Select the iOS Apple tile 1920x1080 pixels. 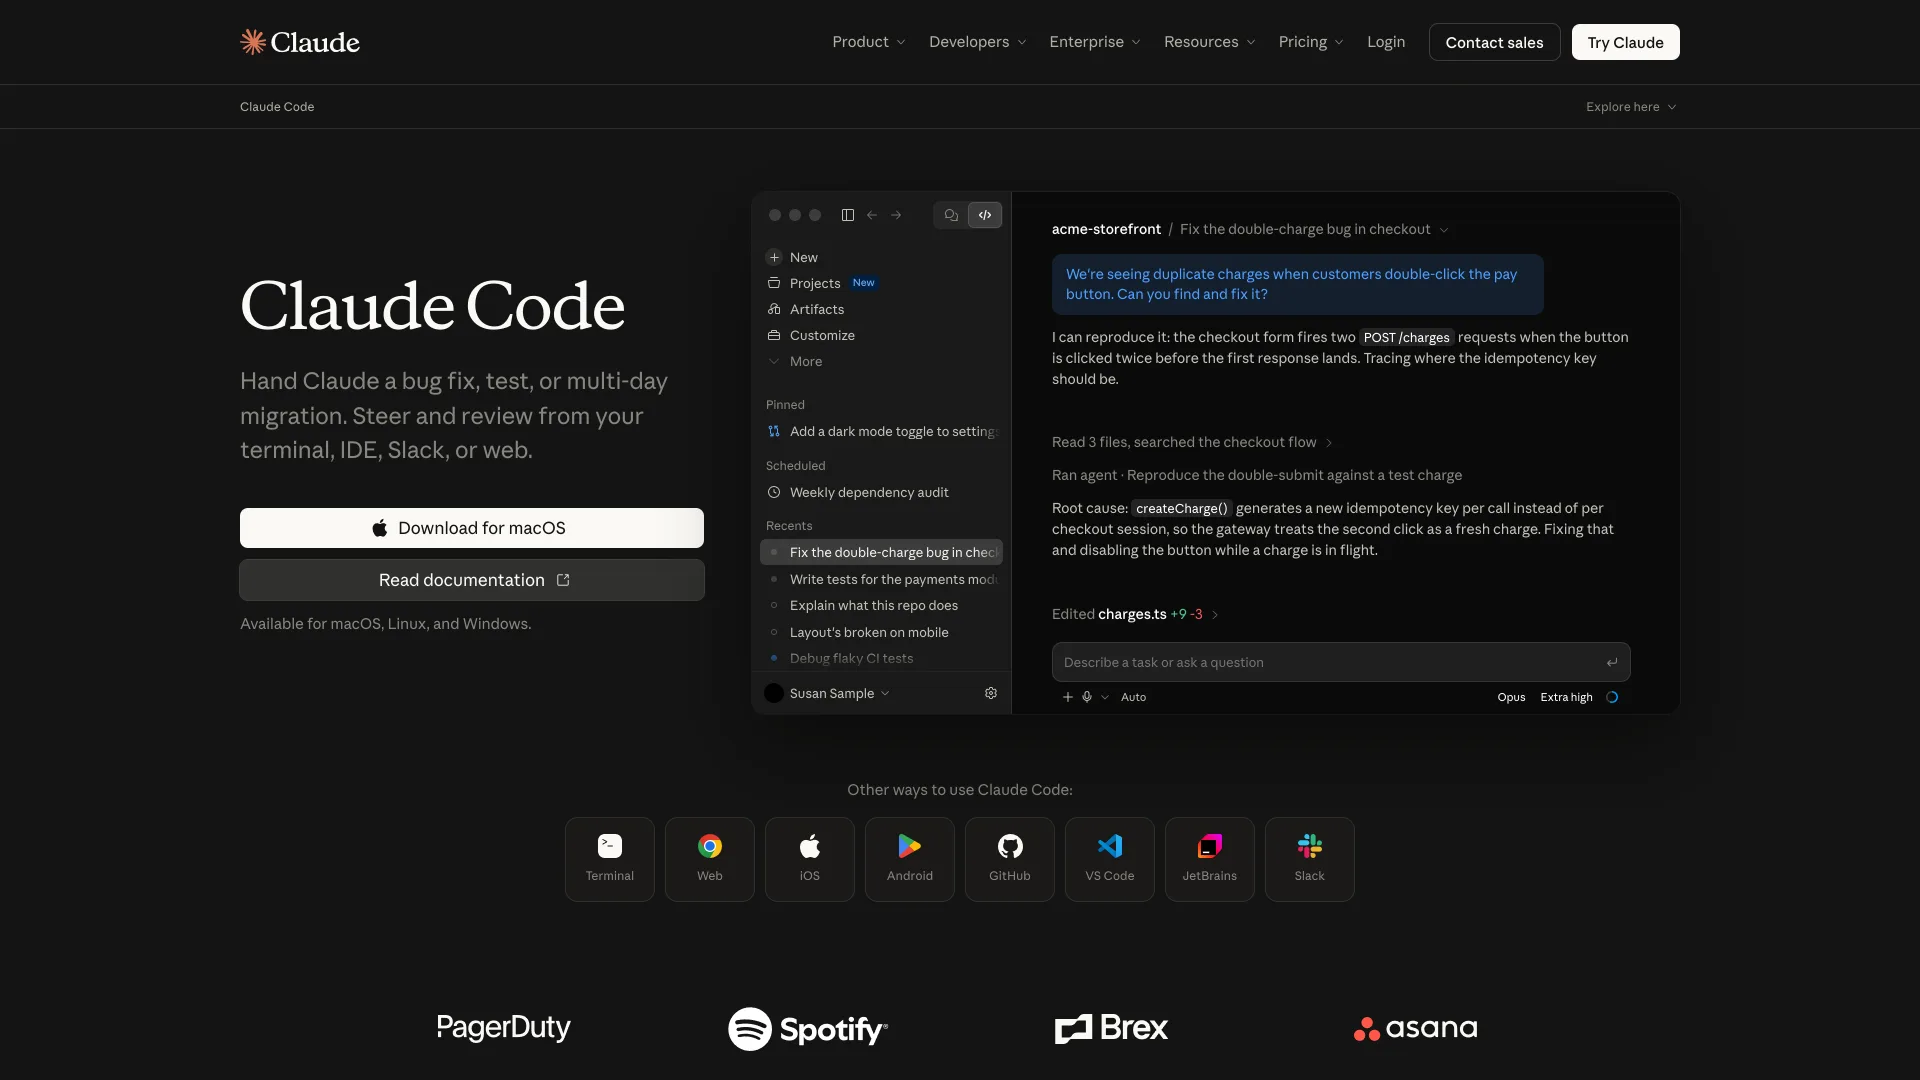tap(810, 859)
